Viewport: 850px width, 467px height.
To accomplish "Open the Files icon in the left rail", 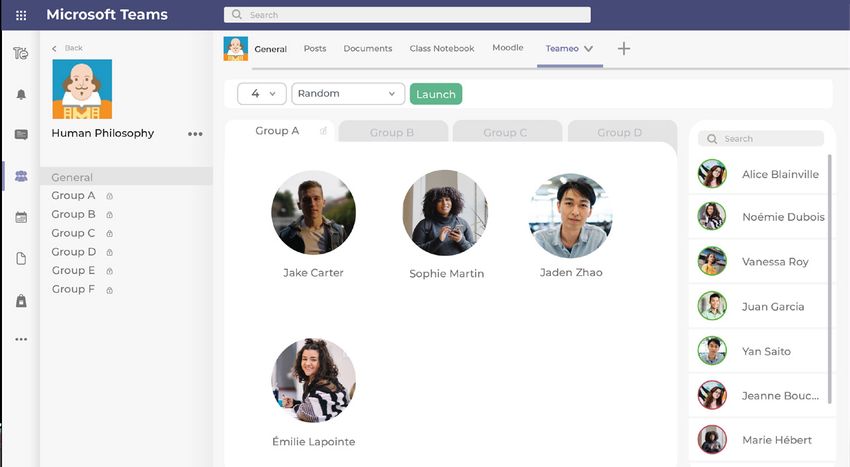I will point(21,258).
